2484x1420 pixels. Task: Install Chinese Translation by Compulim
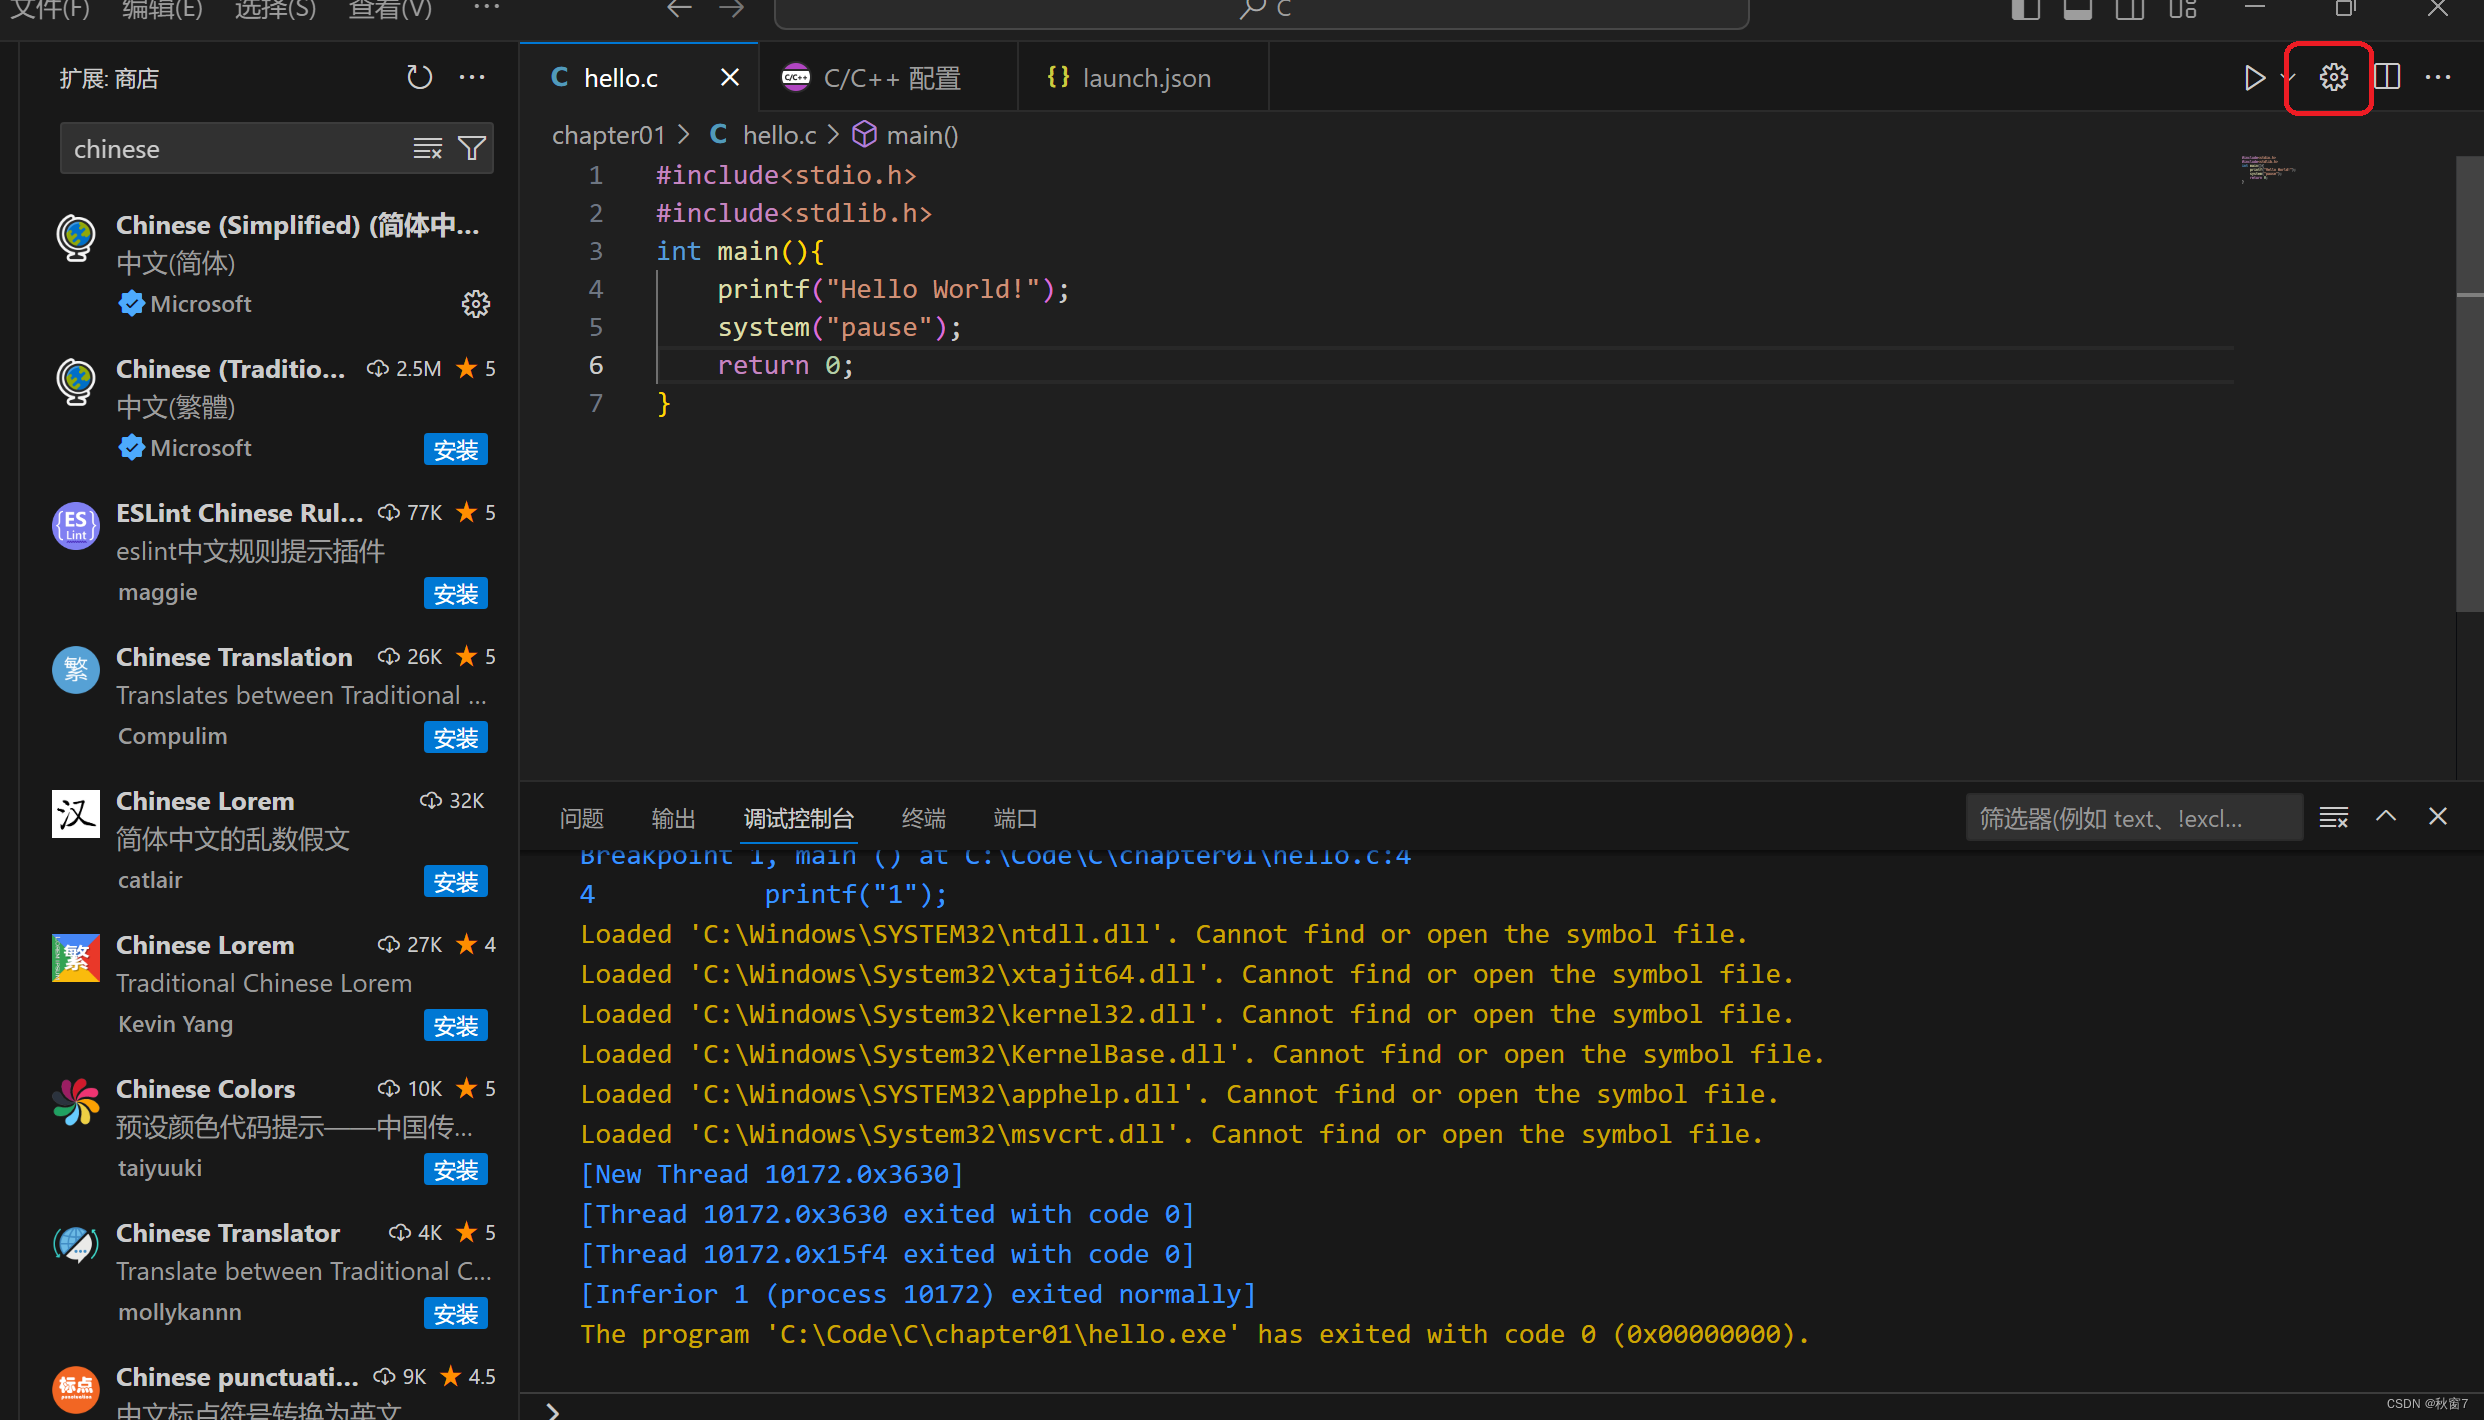pyautogui.click(x=456, y=738)
